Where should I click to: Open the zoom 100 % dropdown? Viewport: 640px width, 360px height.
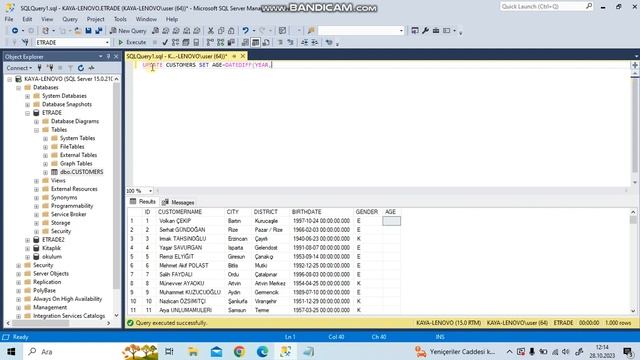coord(150,191)
